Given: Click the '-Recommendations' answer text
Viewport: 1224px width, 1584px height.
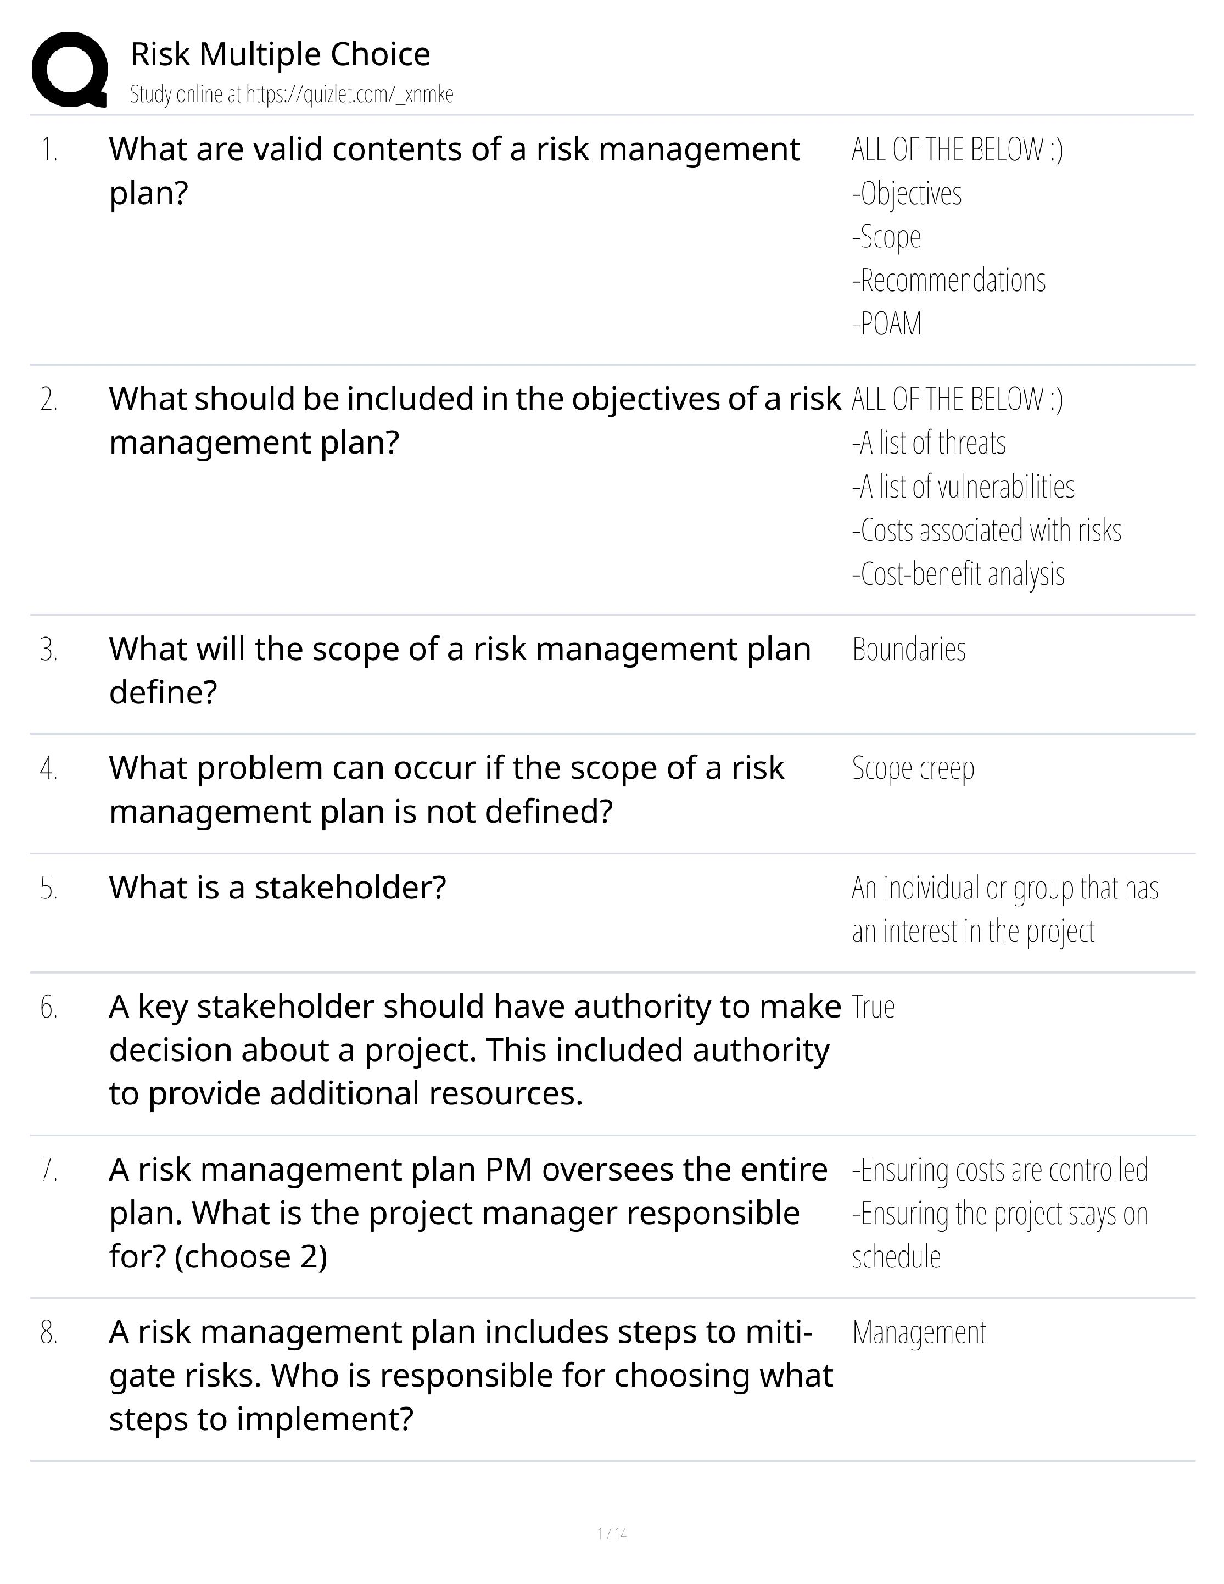Looking at the screenshot, I should [x=949, y=280].
